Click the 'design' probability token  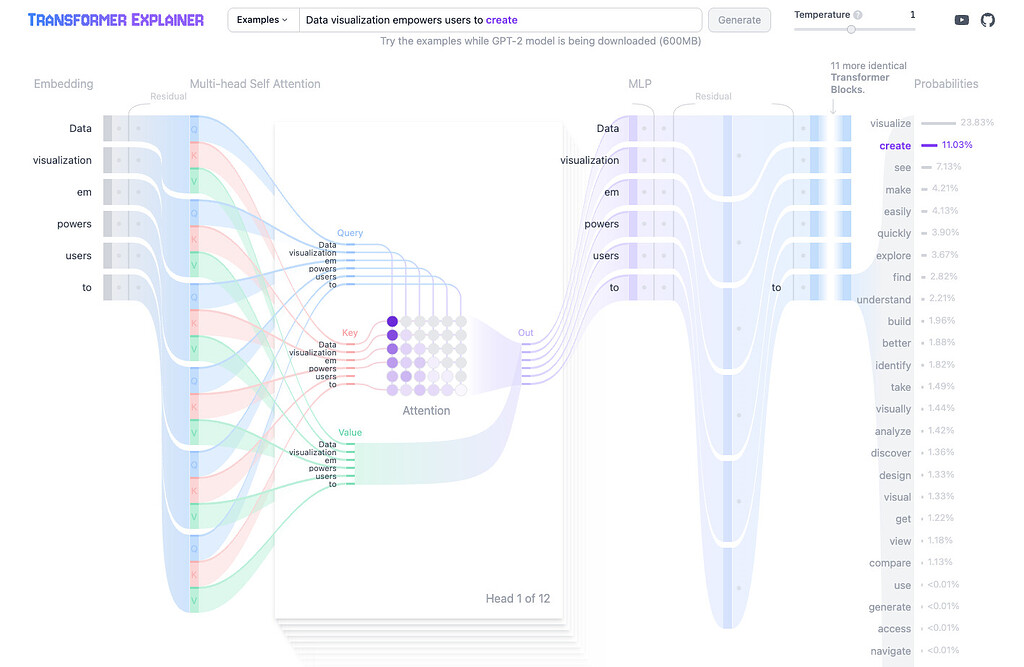point(895,475)
